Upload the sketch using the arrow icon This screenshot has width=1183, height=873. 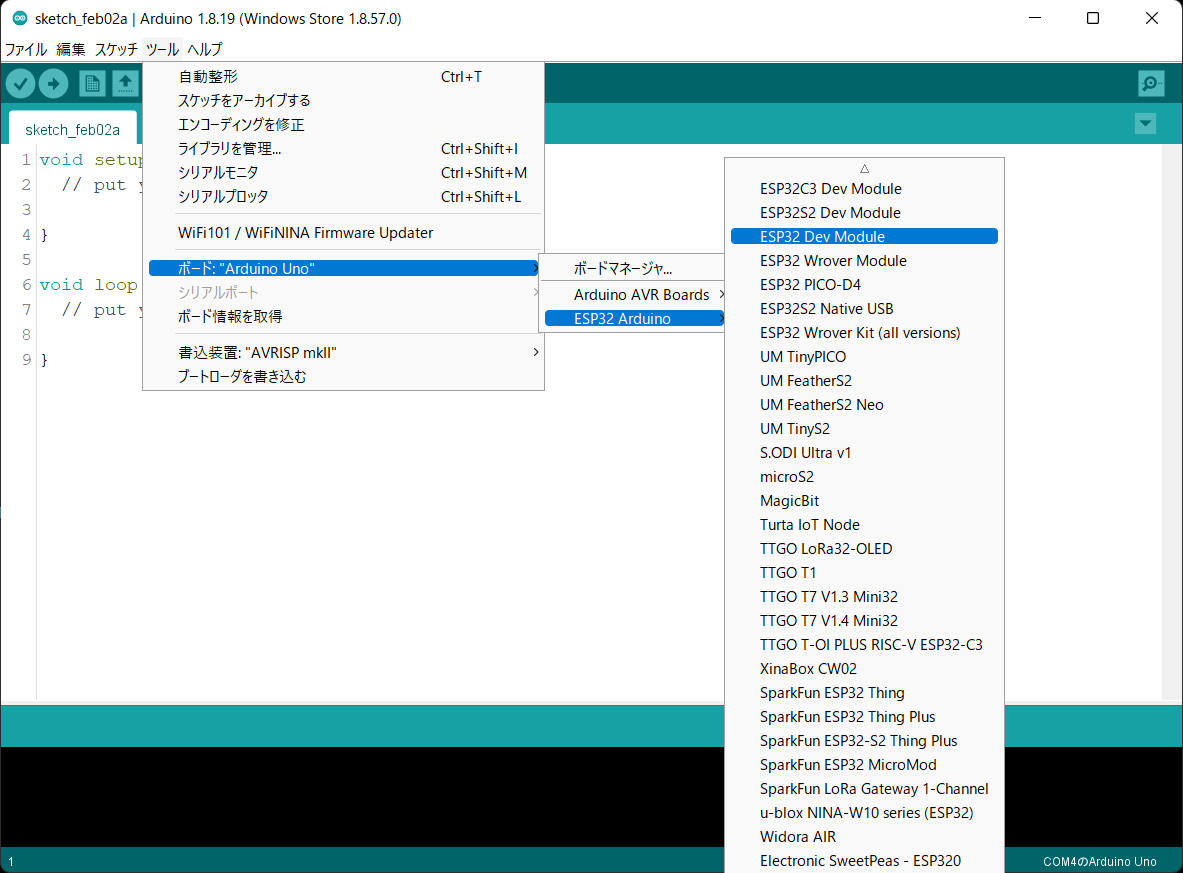click(x=54, y=83)
